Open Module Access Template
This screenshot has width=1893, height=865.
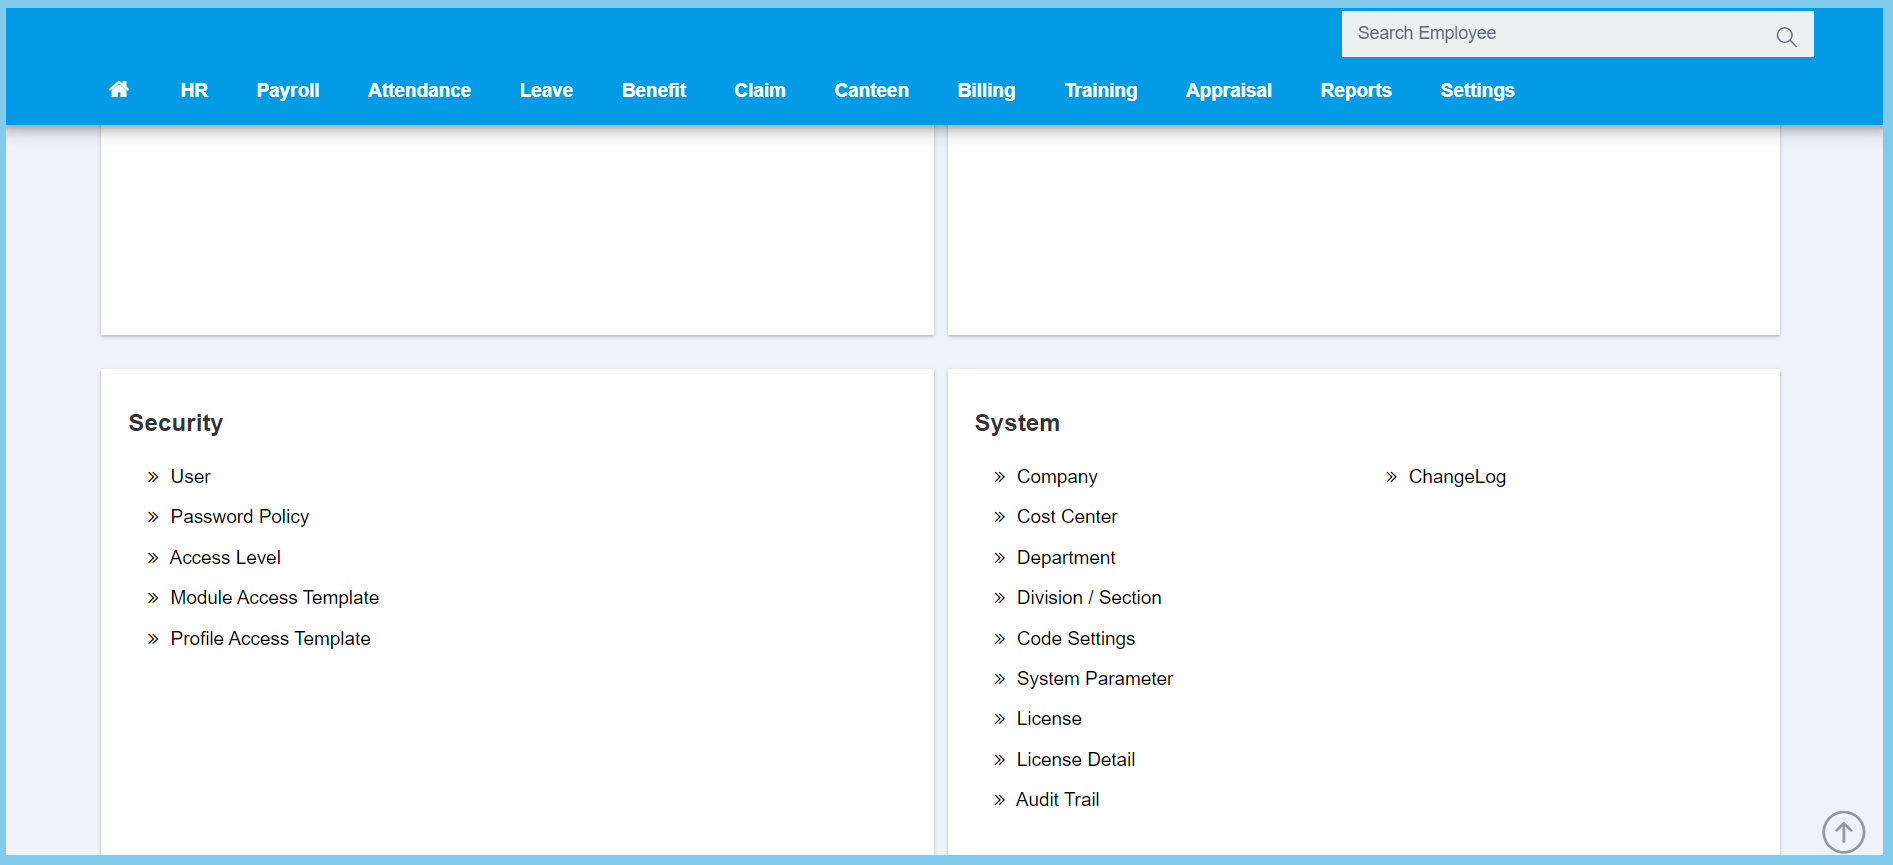click(x=274, y=598)
